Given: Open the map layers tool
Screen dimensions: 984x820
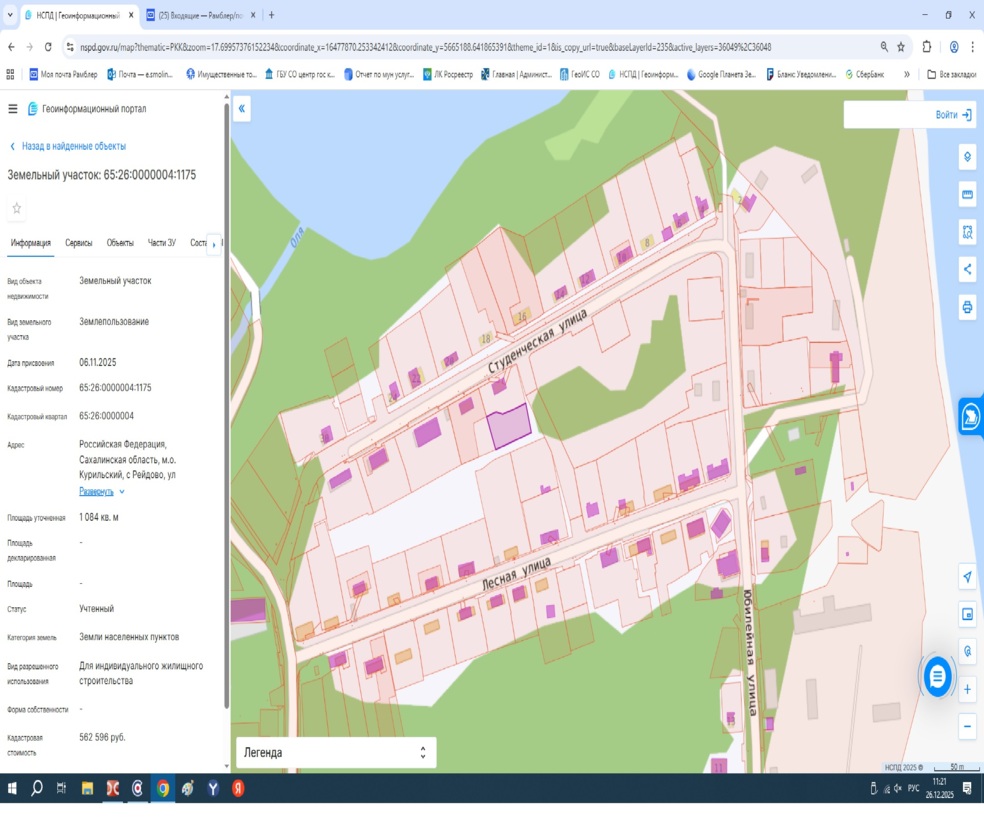Looking at the screenshot, I should click(967, 157).
